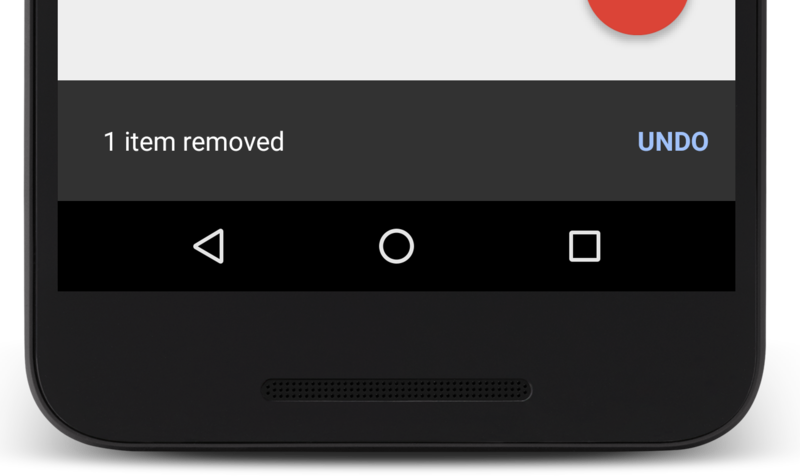Image resolution: width=800 pixels, height=476 pixels.
Task: Click navigation bar space between Home and Recents
Action: pyautogui.click(x=491, y=246)
